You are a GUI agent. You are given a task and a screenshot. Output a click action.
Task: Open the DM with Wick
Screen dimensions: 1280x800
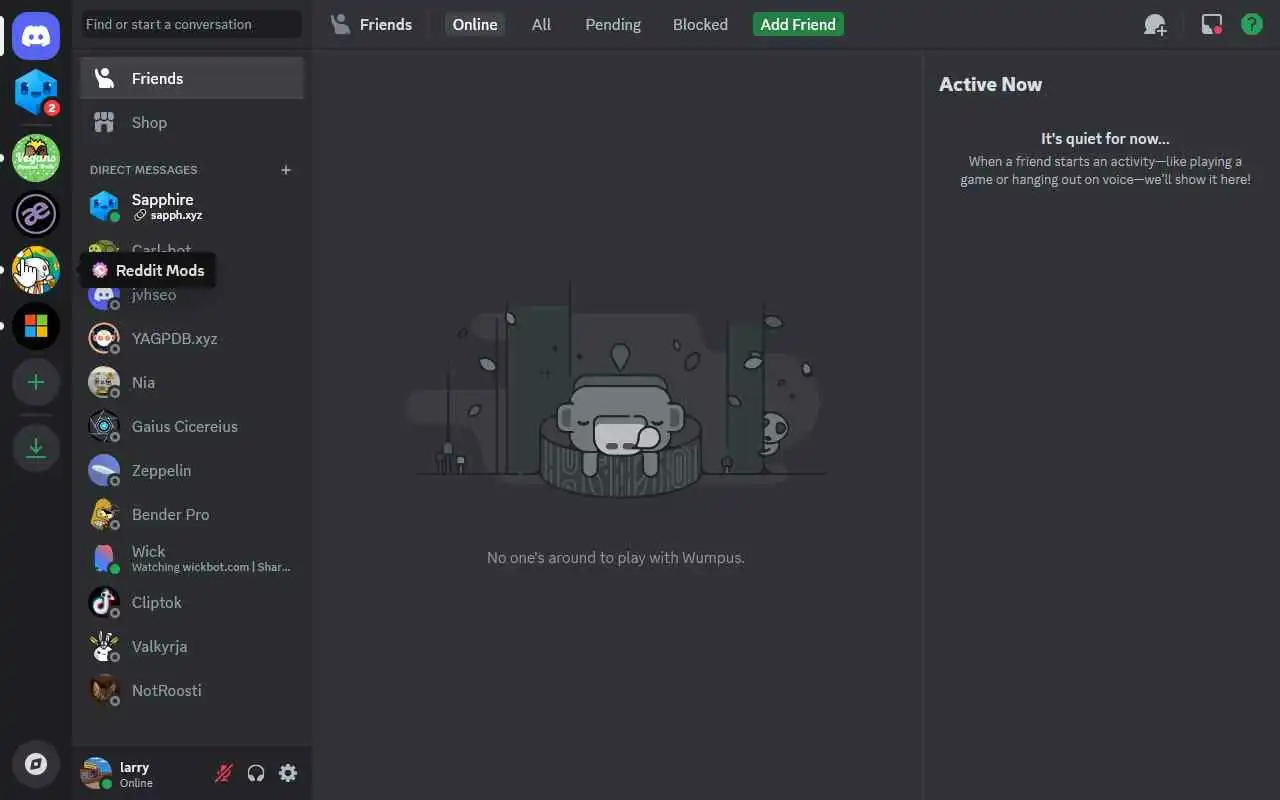point(192,558)
